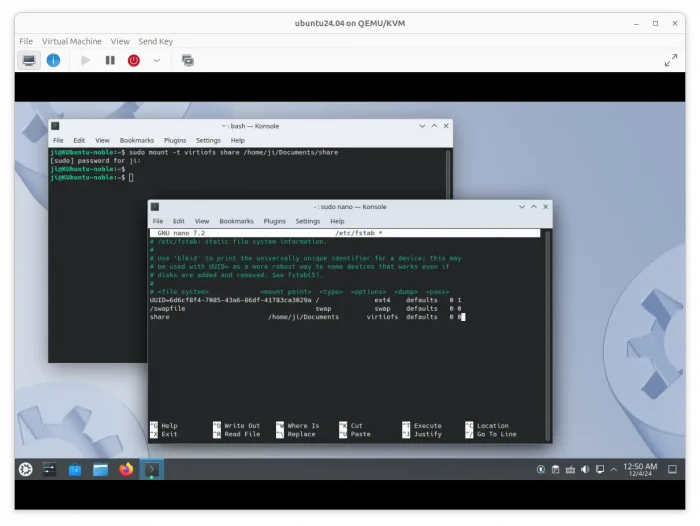
Task: Open Help menu in bash Konsole window
Action: [x=238, y=140]
